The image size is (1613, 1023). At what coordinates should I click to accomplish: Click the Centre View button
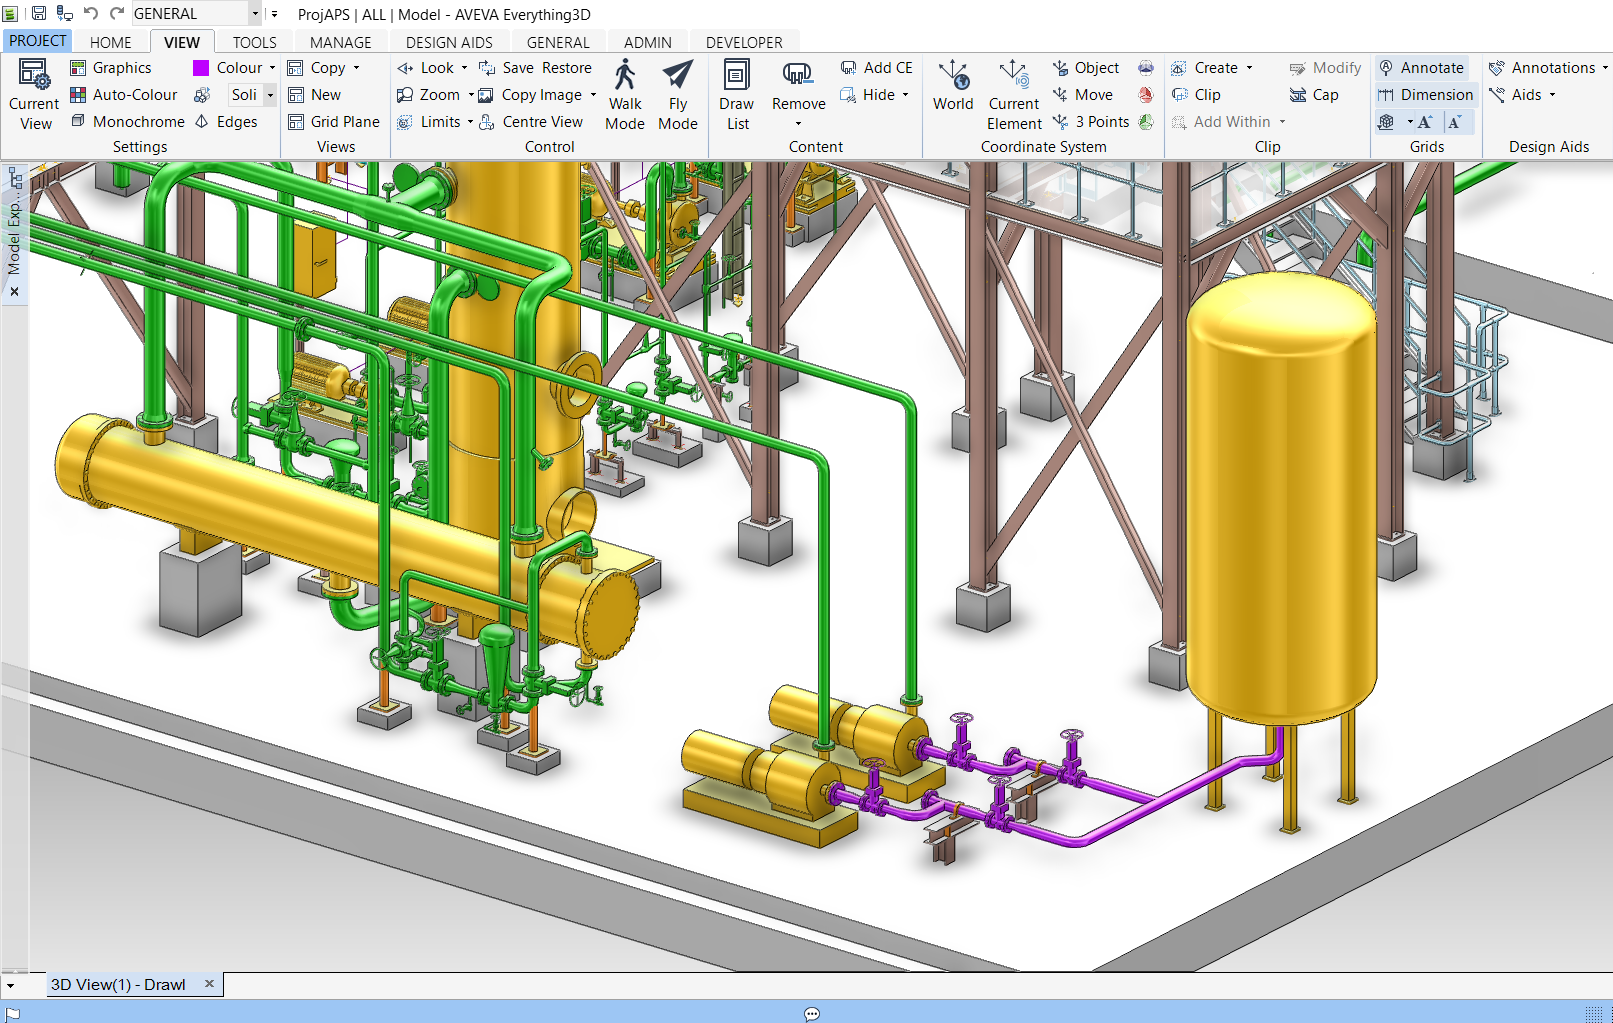pyautogui.click(x=541, y=121)
